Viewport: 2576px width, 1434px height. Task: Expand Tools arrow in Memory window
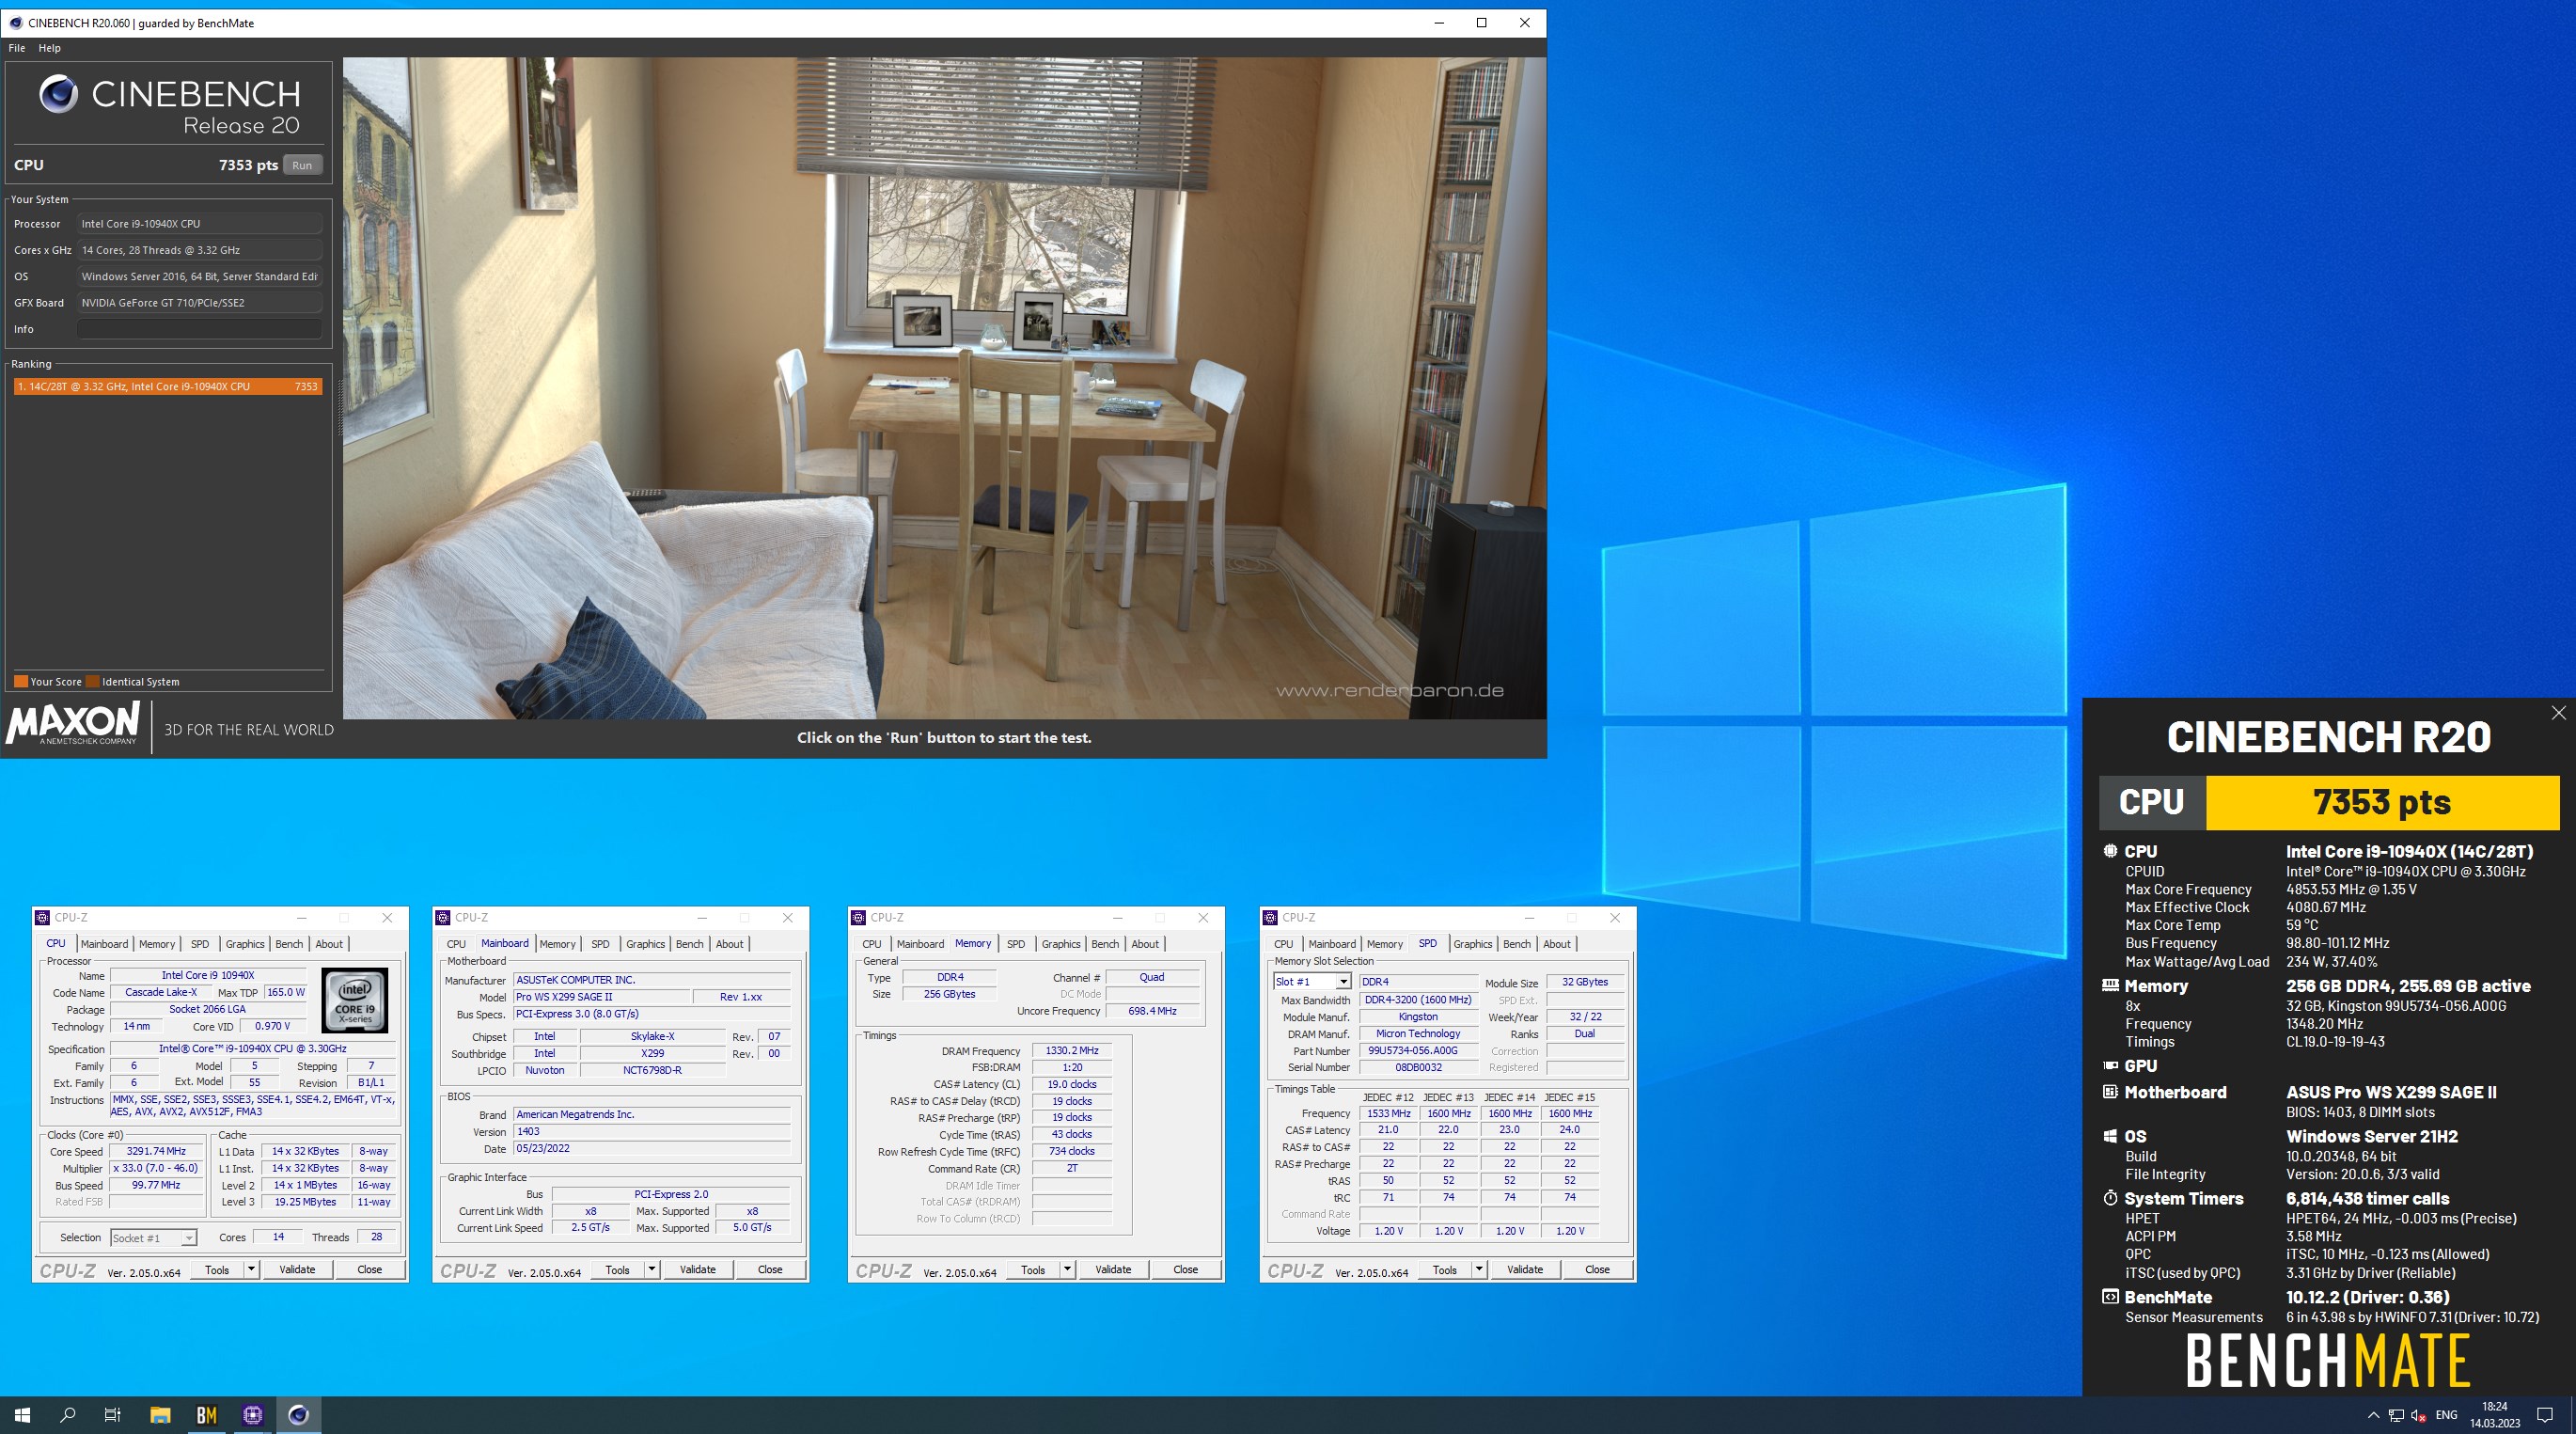1067,1269
